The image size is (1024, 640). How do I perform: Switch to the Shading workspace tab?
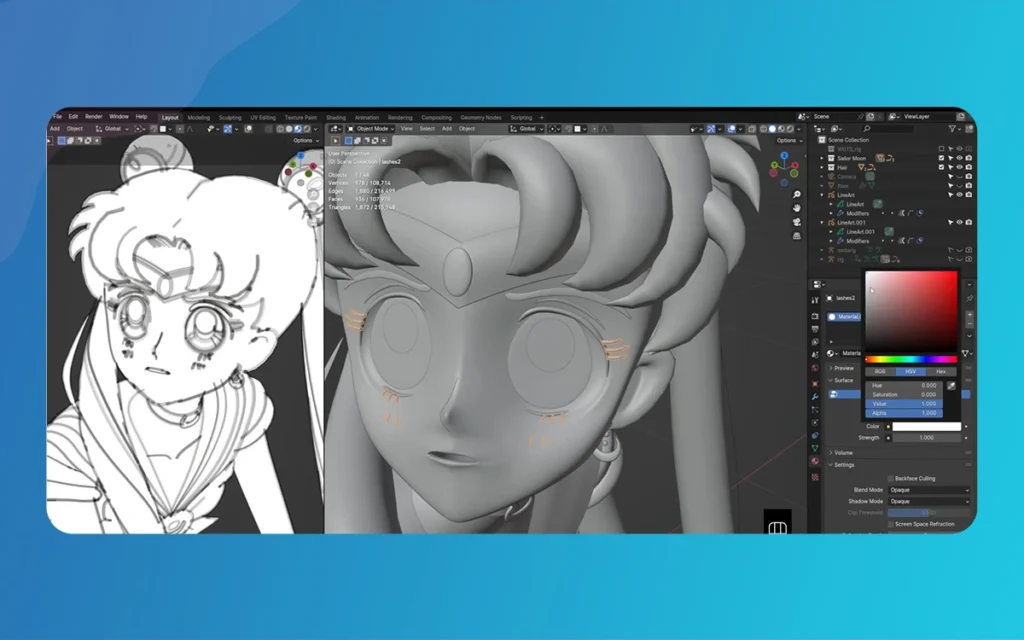click(336, 118)
